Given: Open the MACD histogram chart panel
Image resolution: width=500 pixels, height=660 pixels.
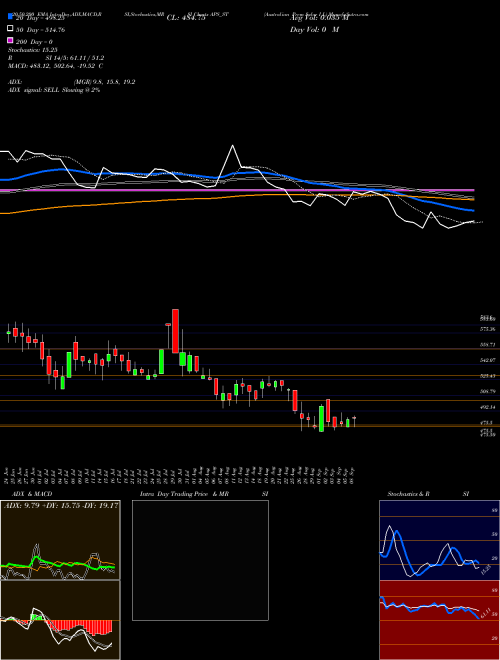Looking at the screenshot, I should tap(60, 620).
